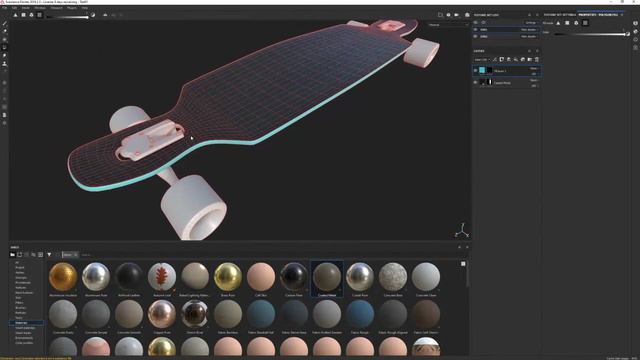Select the Projection tool
This screenshot has height=360, width=640.
pyautogui.click(x=4, y=40)
